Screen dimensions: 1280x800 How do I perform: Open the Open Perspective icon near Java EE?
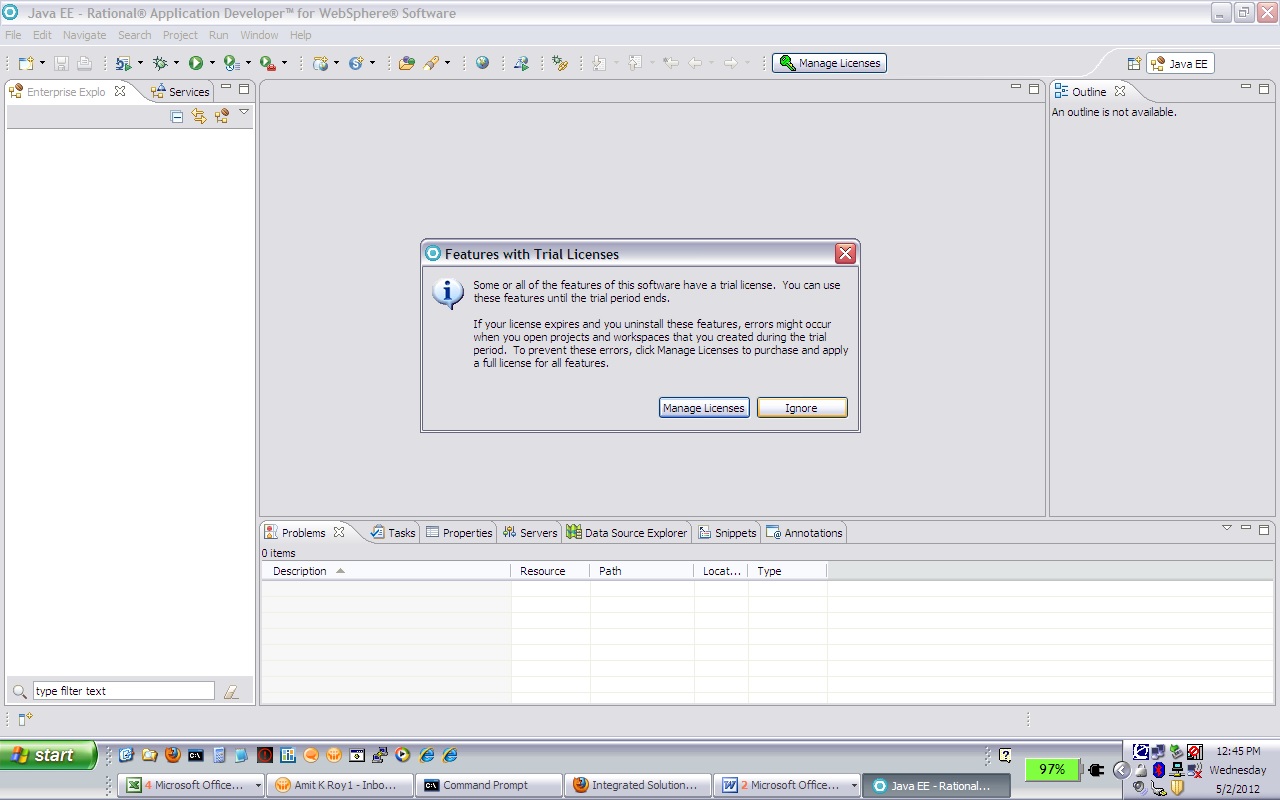coord(1134,62)
